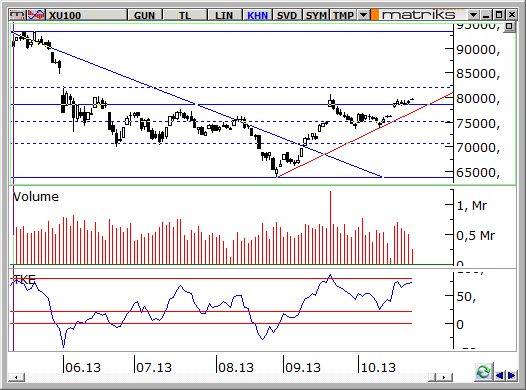Expand the dropdown arrow next to TMP
Image resolution: width=526 pixels, height=390 pixels.
tap(363, 15)
